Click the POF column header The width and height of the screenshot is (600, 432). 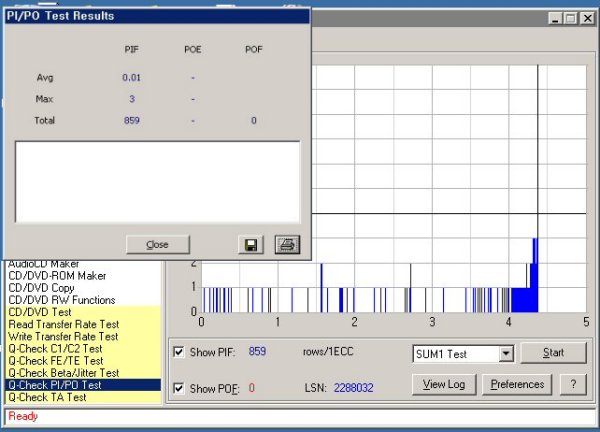tap(254, 49)
